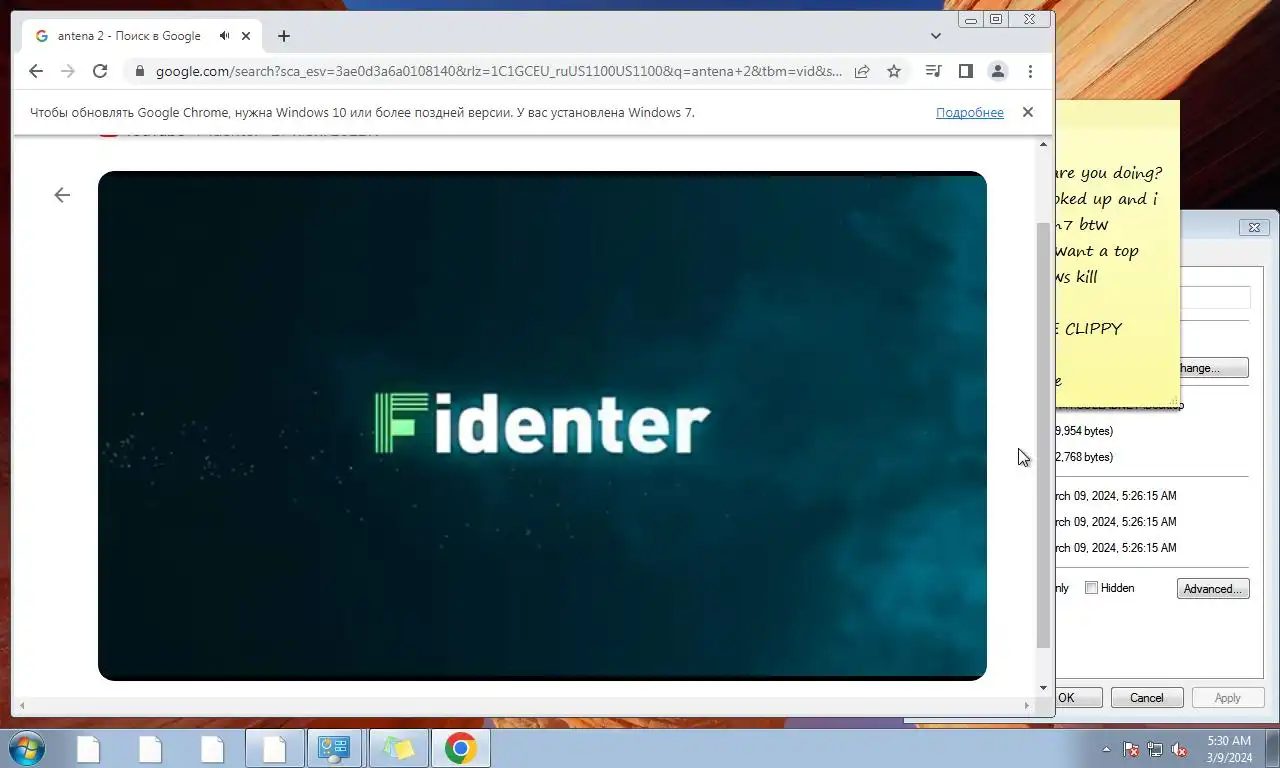Show hidden system tray icons
This screenshot has width=1280, height=768.
click(1106, 749)
